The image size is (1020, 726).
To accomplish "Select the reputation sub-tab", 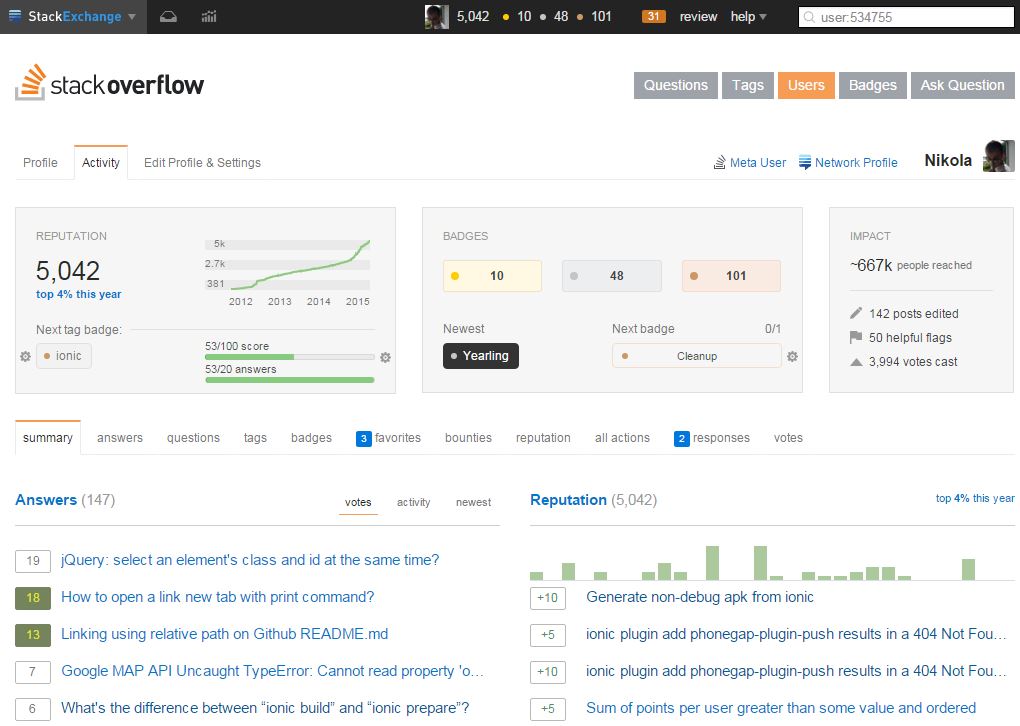I will [543, 438].
